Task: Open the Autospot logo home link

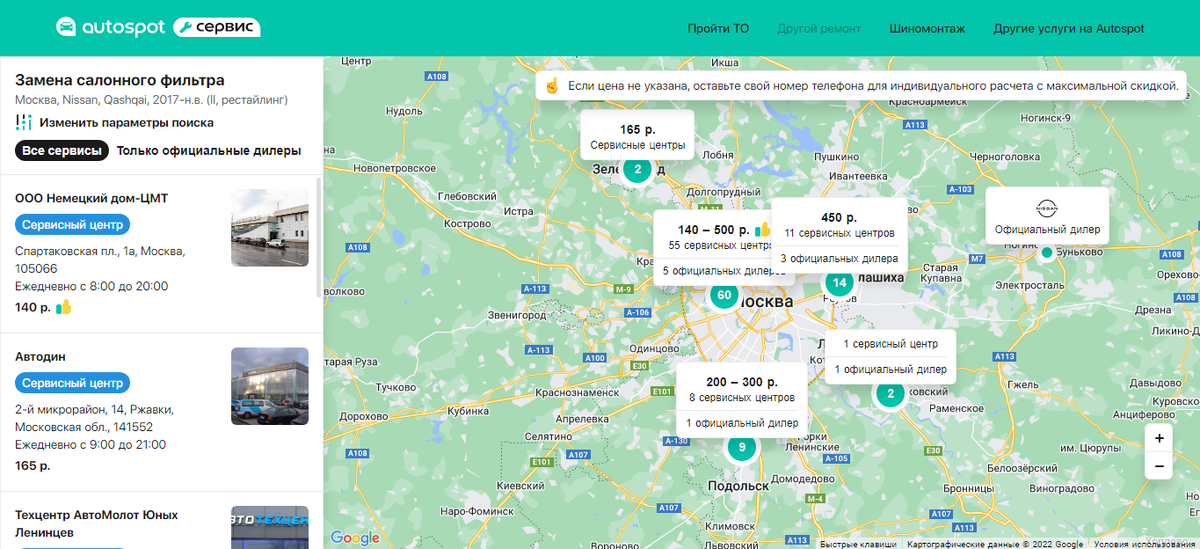Action: 111,28
